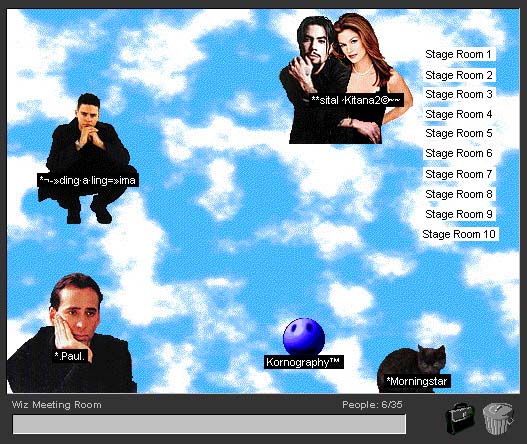Jump to Stage Room 4
Viewport: 527px width, 444px height.
pos(459,114)
